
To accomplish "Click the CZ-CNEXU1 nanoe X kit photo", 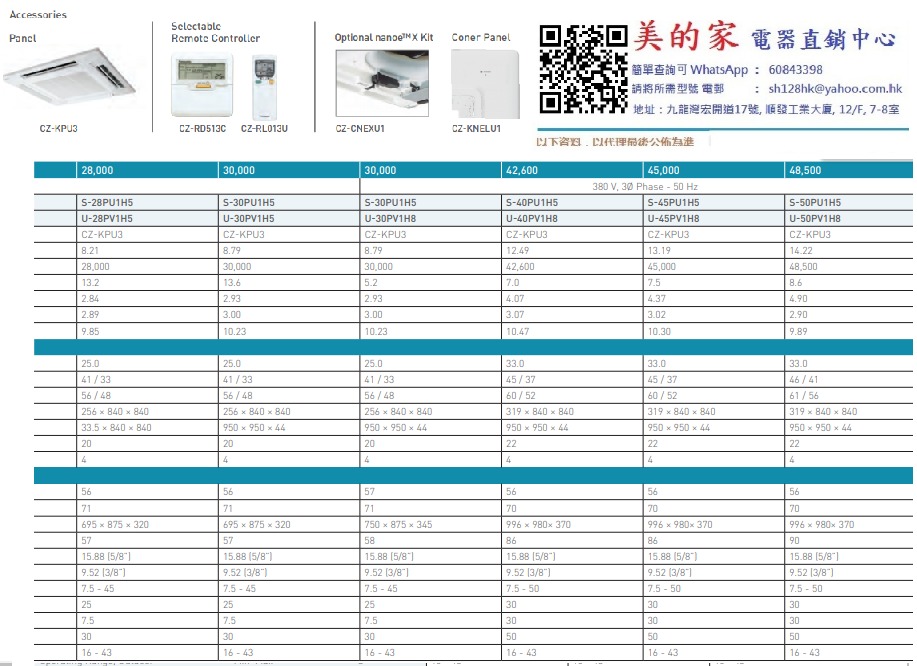I will (x=382, y=83).
